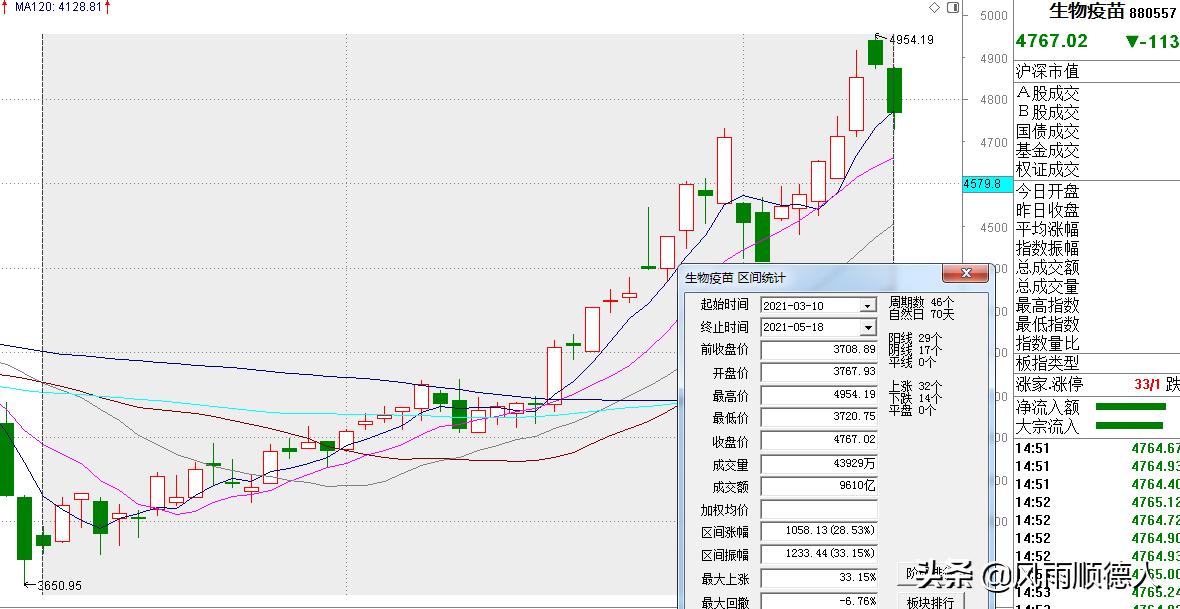Click the 指数振幅 row
Viewport: 1180px width, 609px height.
1097,248
